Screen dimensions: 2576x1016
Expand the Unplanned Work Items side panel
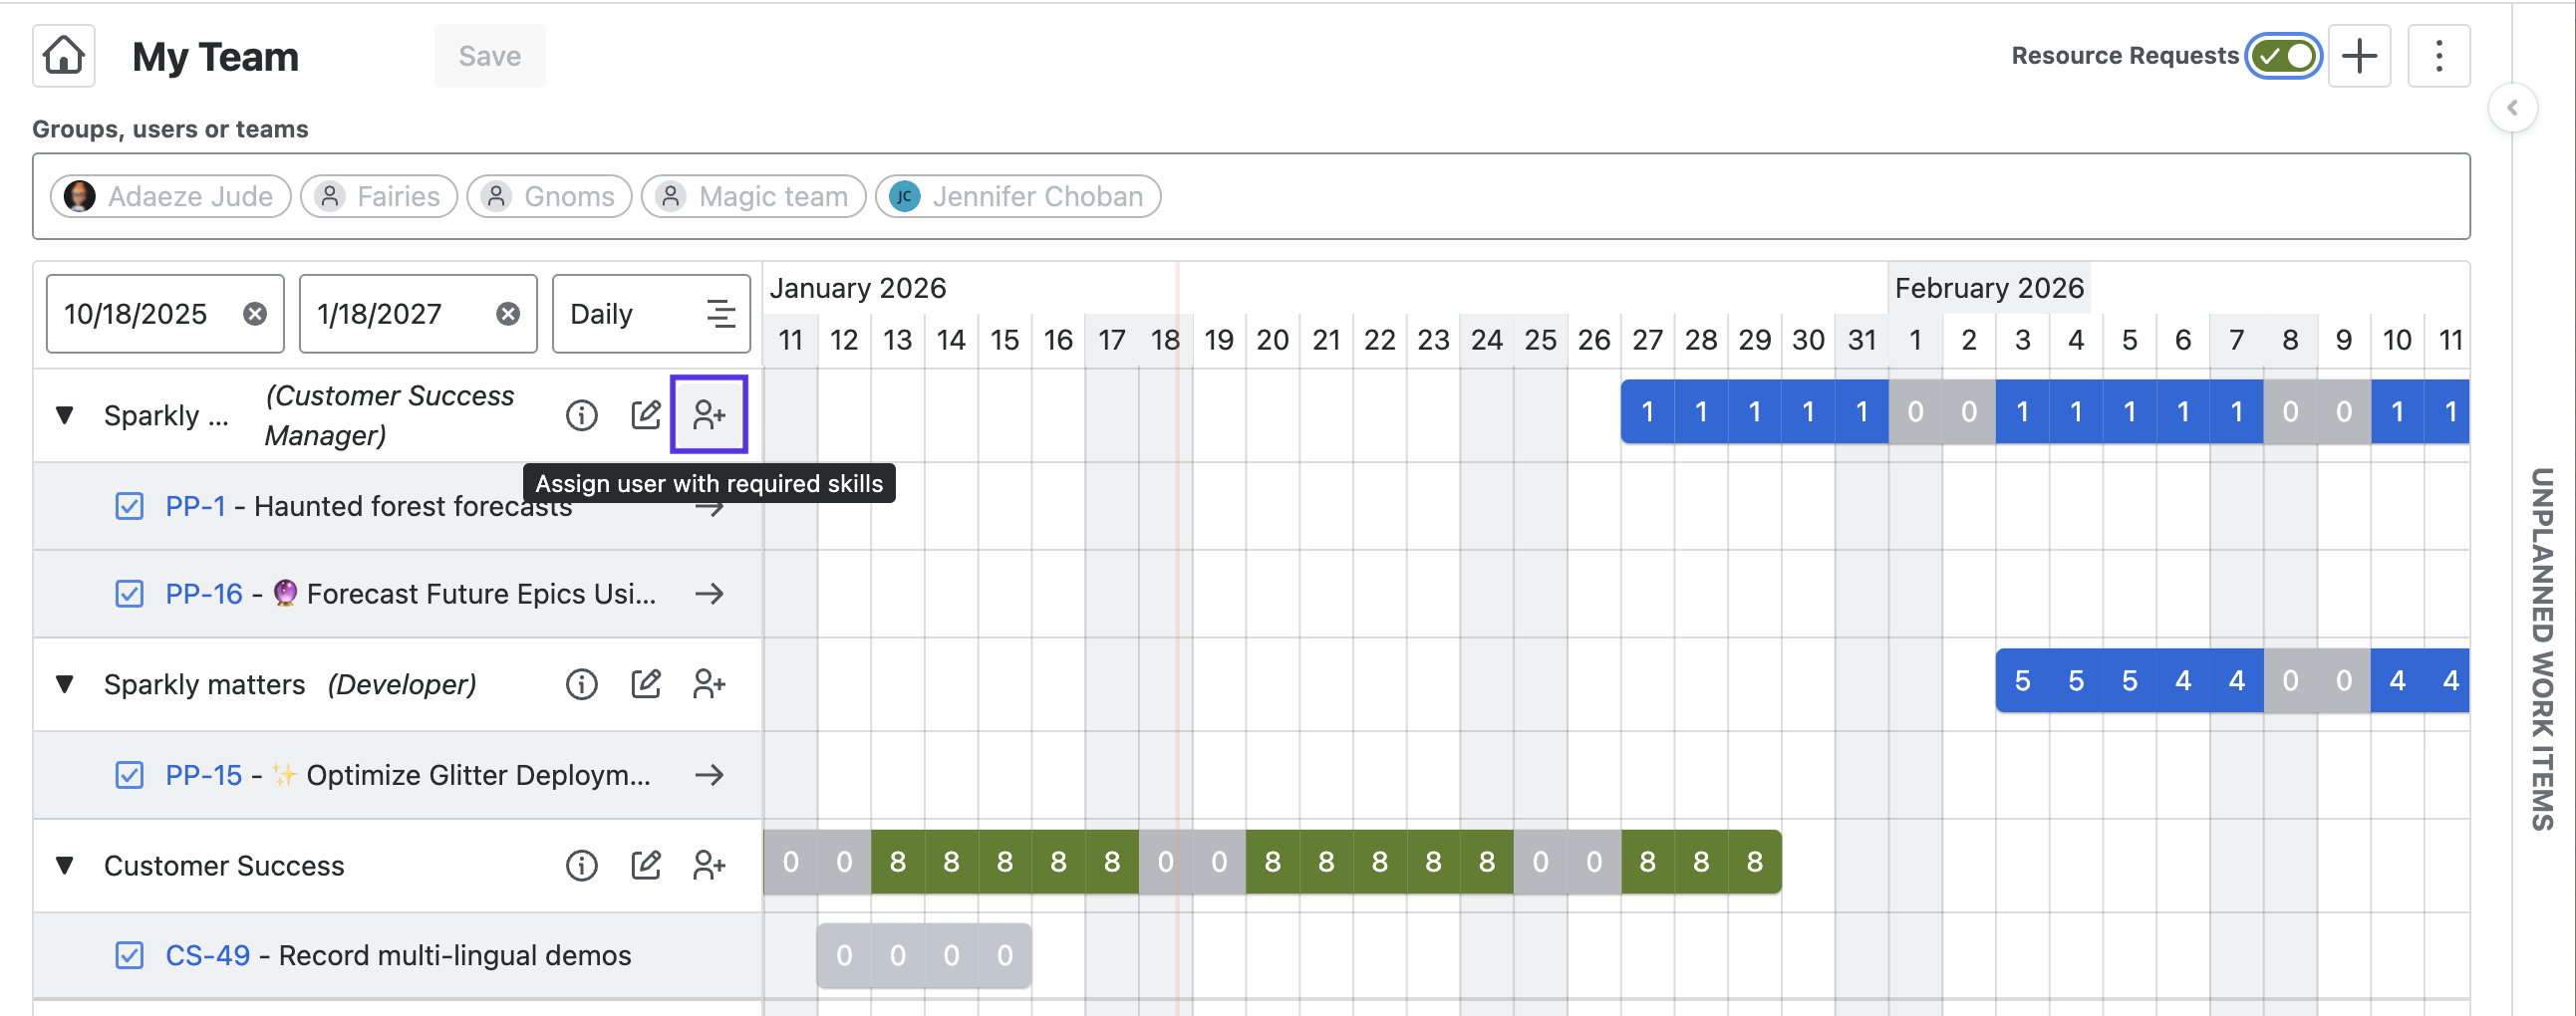click(2511, 108)
